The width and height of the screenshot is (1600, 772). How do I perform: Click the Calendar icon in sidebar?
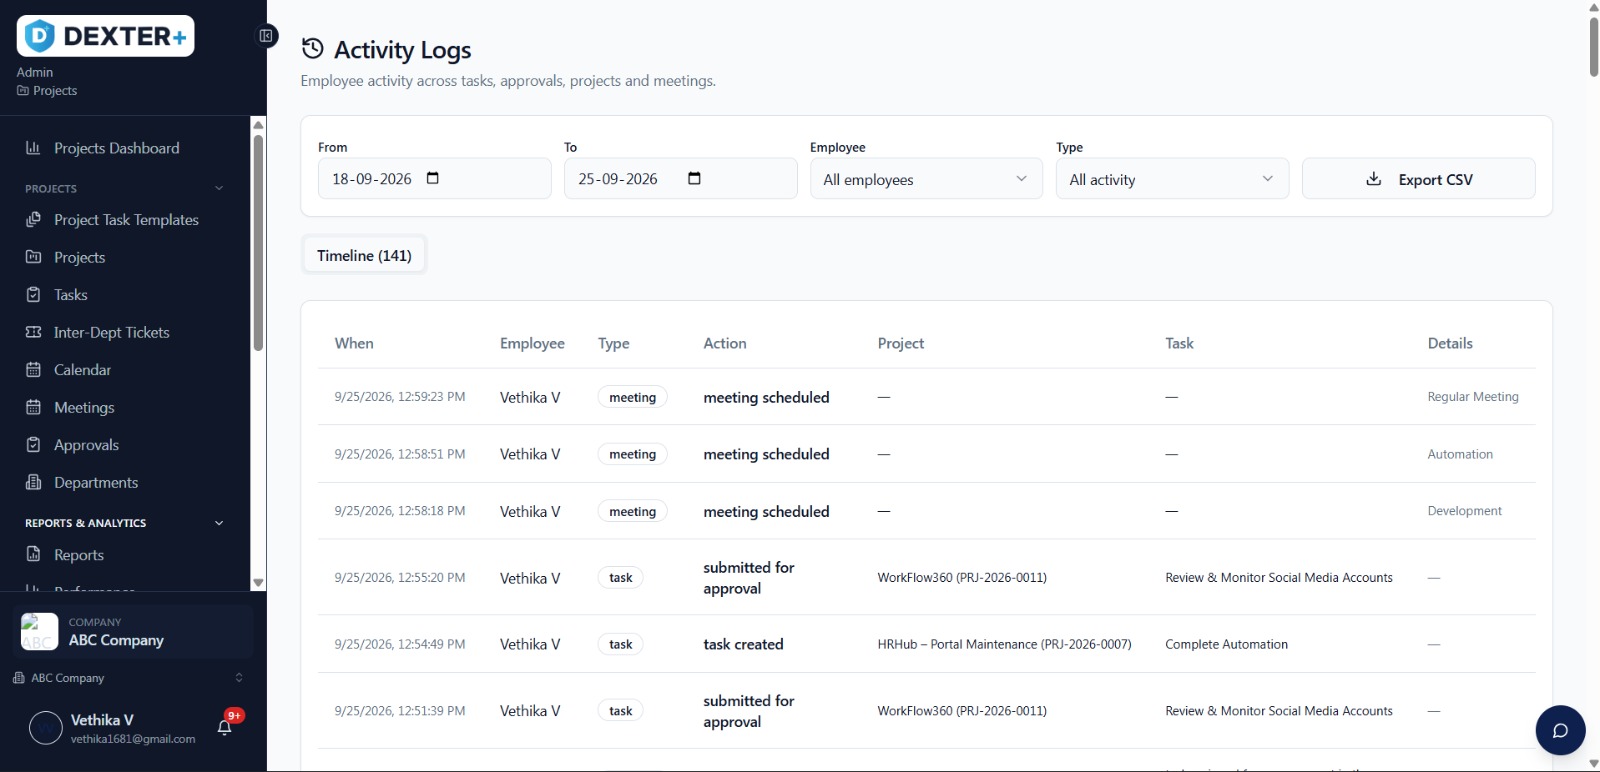pos(33,370)
